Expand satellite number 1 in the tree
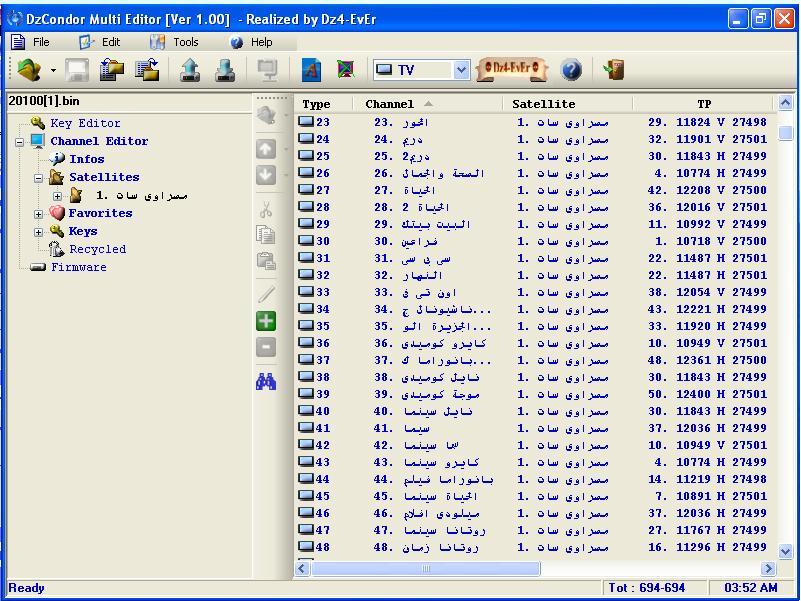The width and height of the screenshot is (801, 601). (x=57, y=196)
